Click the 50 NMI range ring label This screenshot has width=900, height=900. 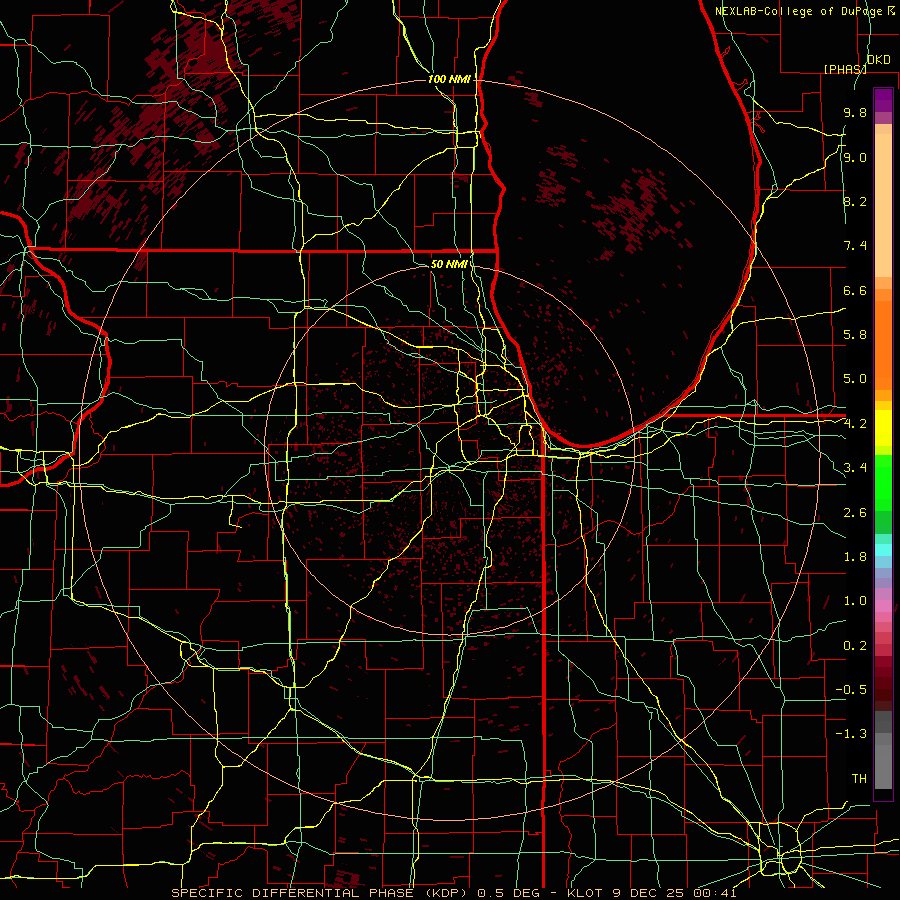[449, 264]
